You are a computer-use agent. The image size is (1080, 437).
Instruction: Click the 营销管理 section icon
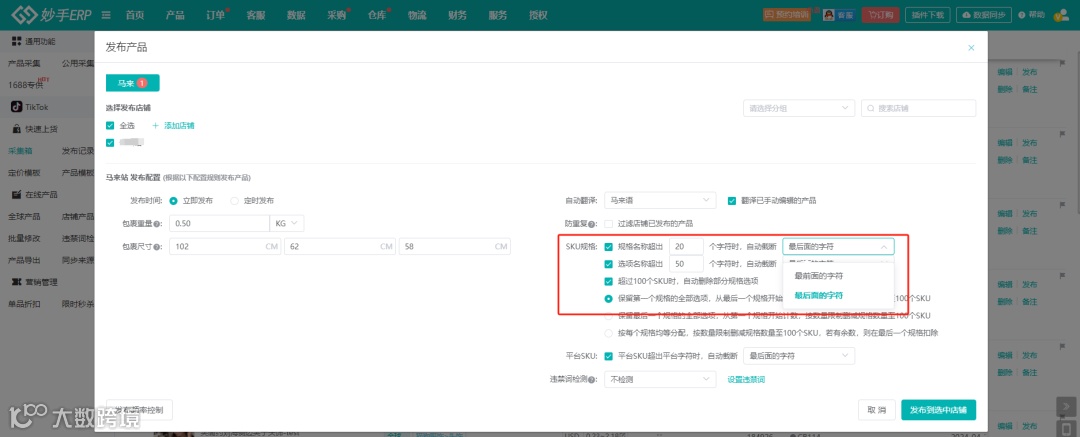click(17, 282)
